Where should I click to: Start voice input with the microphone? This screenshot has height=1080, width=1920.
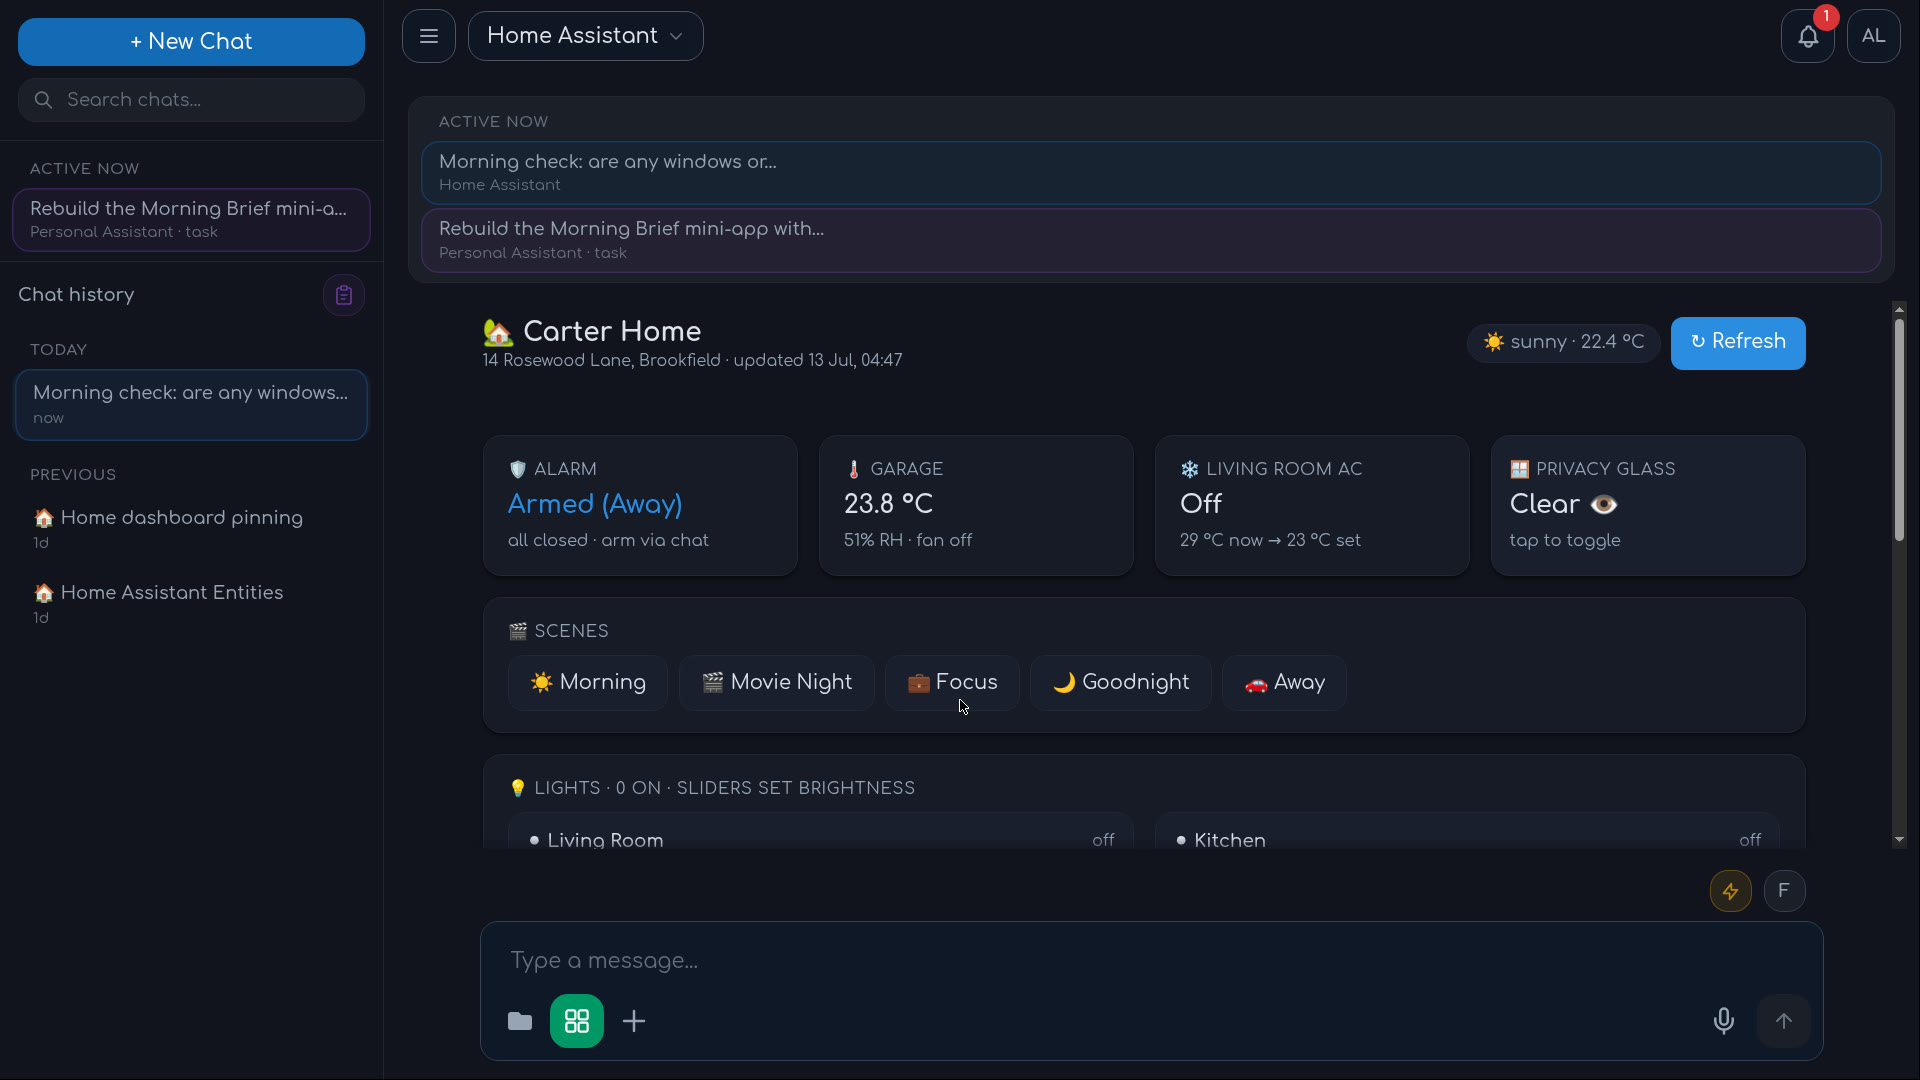coord(1724,1021)
